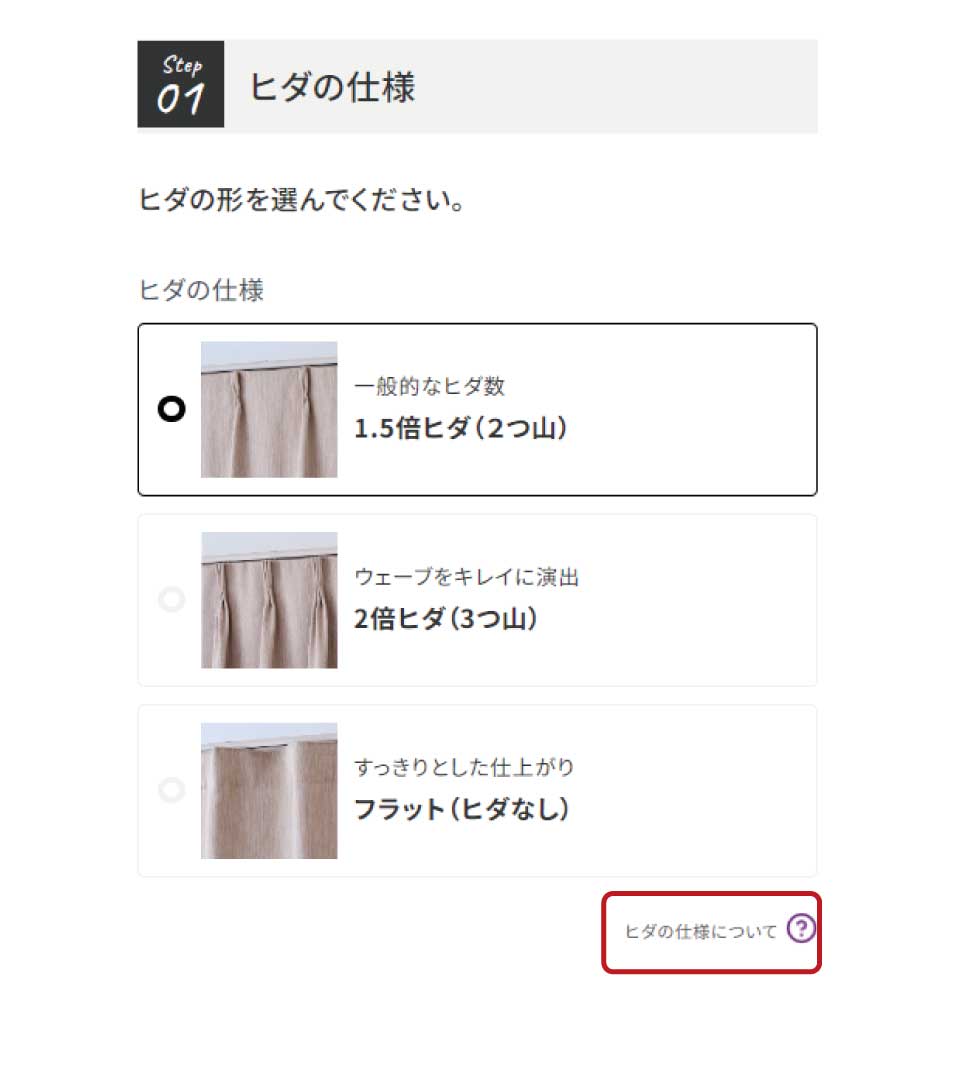Click the 一般的なヒダ数 subtitle
960x1092 pixels.
coord(429,387)
